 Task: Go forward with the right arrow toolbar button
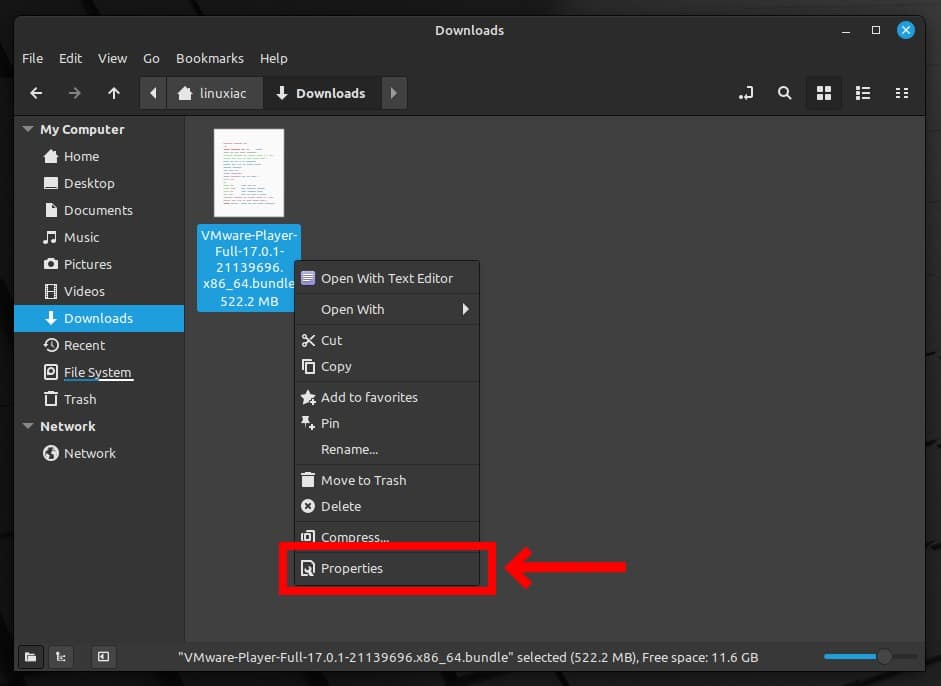point(74,93)
